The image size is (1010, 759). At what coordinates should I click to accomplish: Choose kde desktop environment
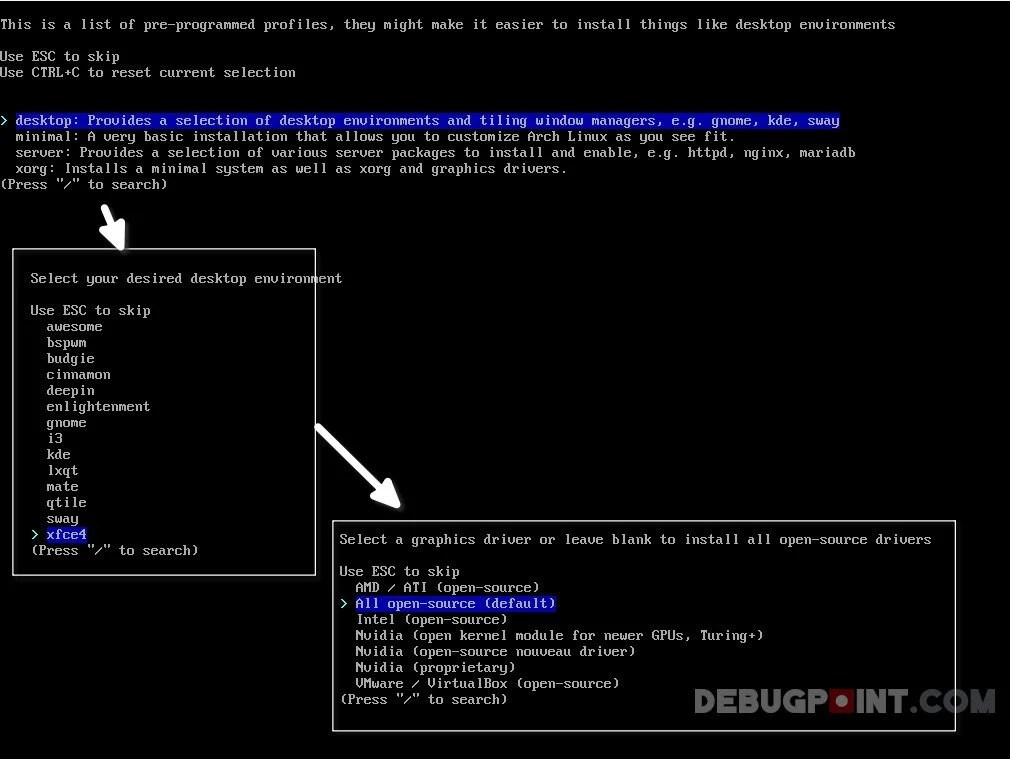coord(58,454)
